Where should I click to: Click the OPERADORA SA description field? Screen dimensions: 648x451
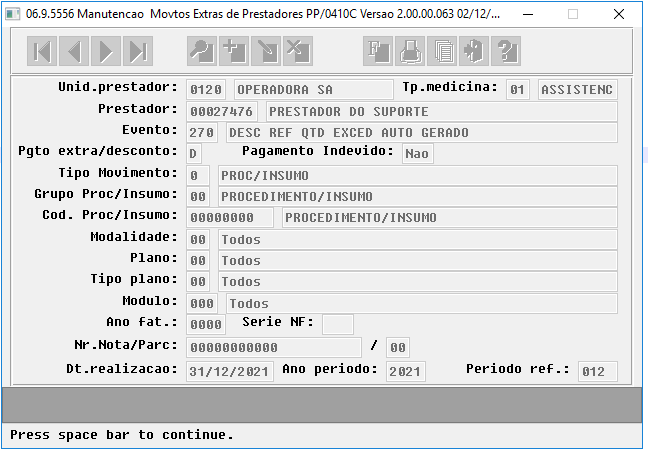point(314,90)
